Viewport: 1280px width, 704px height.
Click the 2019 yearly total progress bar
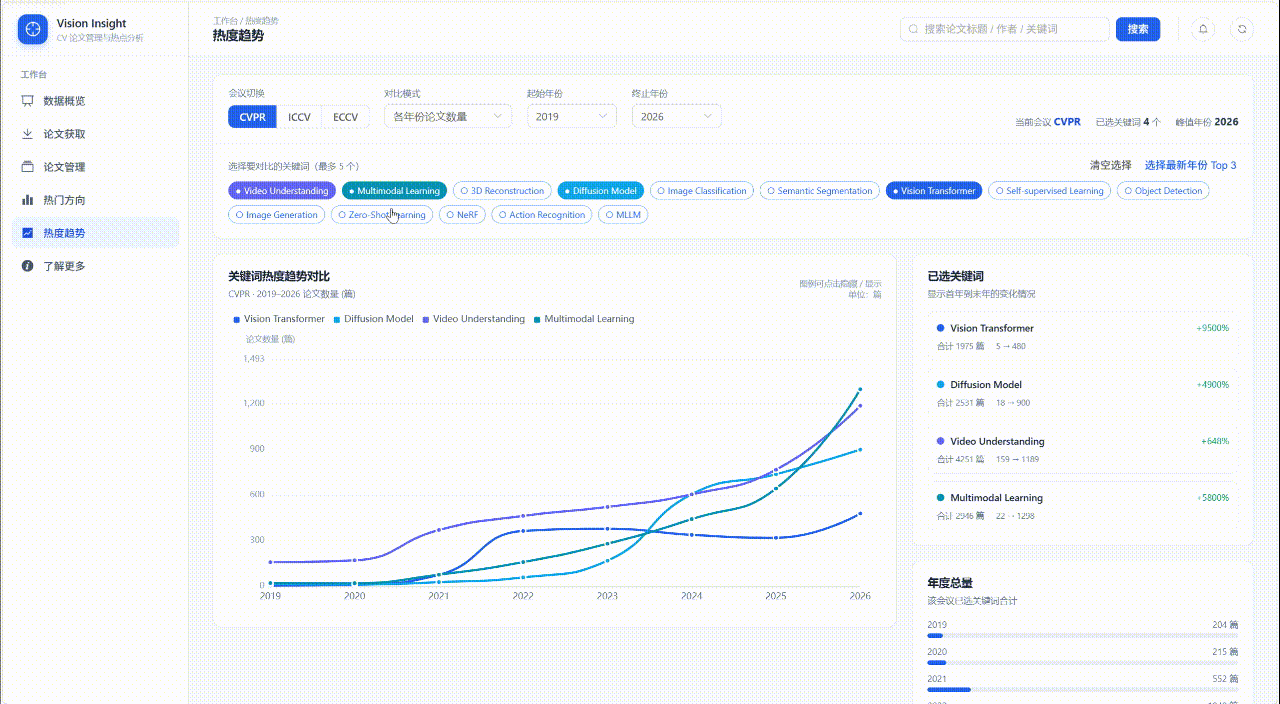tap(1082, 635)
